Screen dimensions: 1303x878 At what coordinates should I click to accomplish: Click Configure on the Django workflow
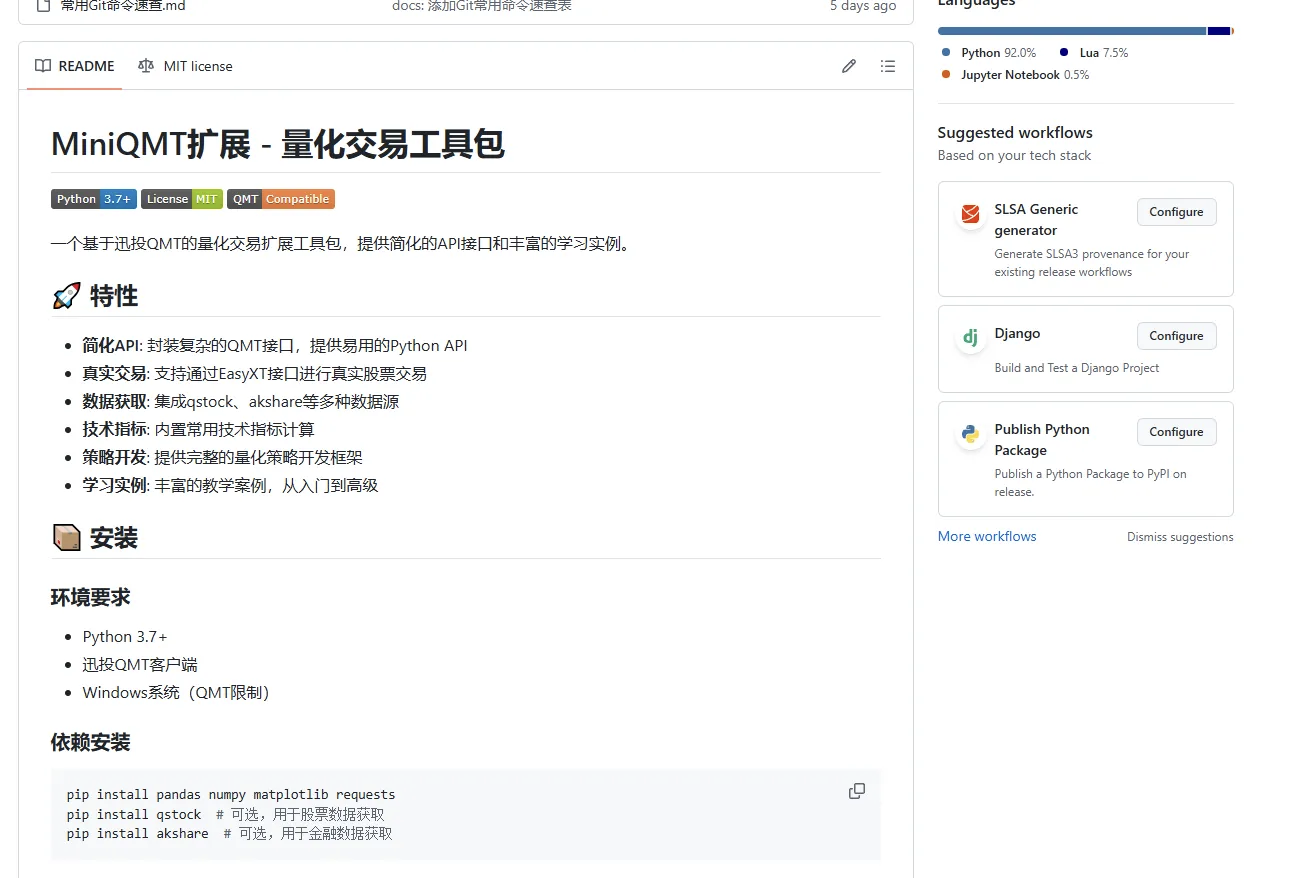(1176, 335)
